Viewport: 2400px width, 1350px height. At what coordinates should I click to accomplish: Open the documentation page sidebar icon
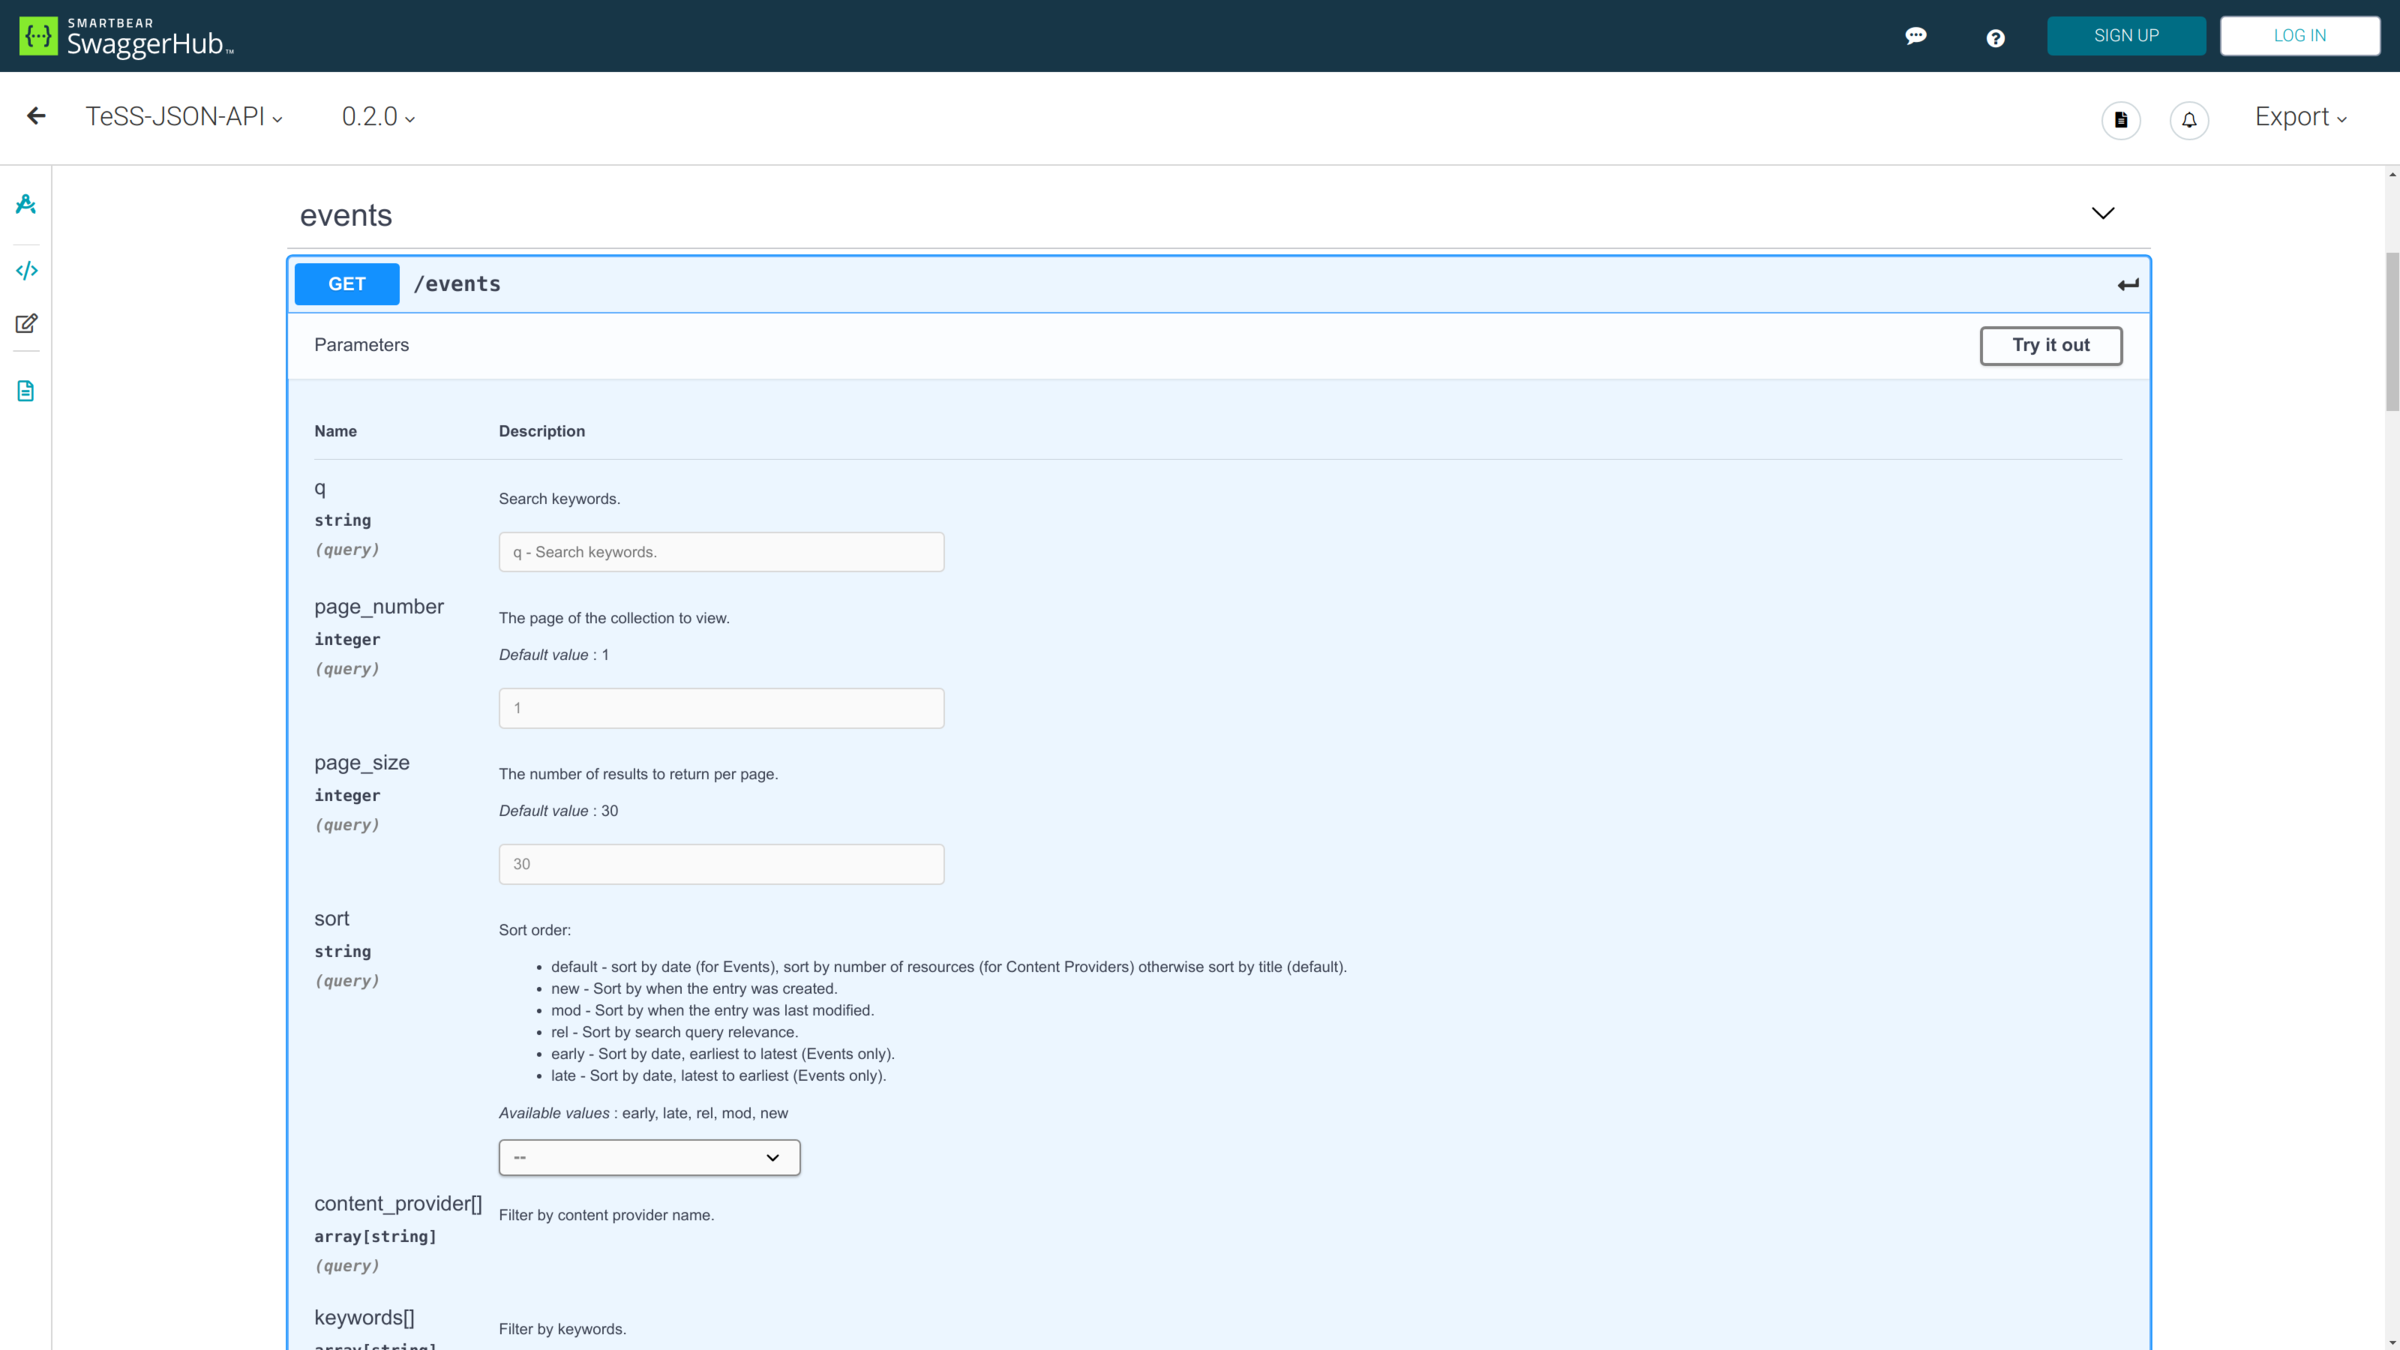pyautogui.click(x=26, y=391)
